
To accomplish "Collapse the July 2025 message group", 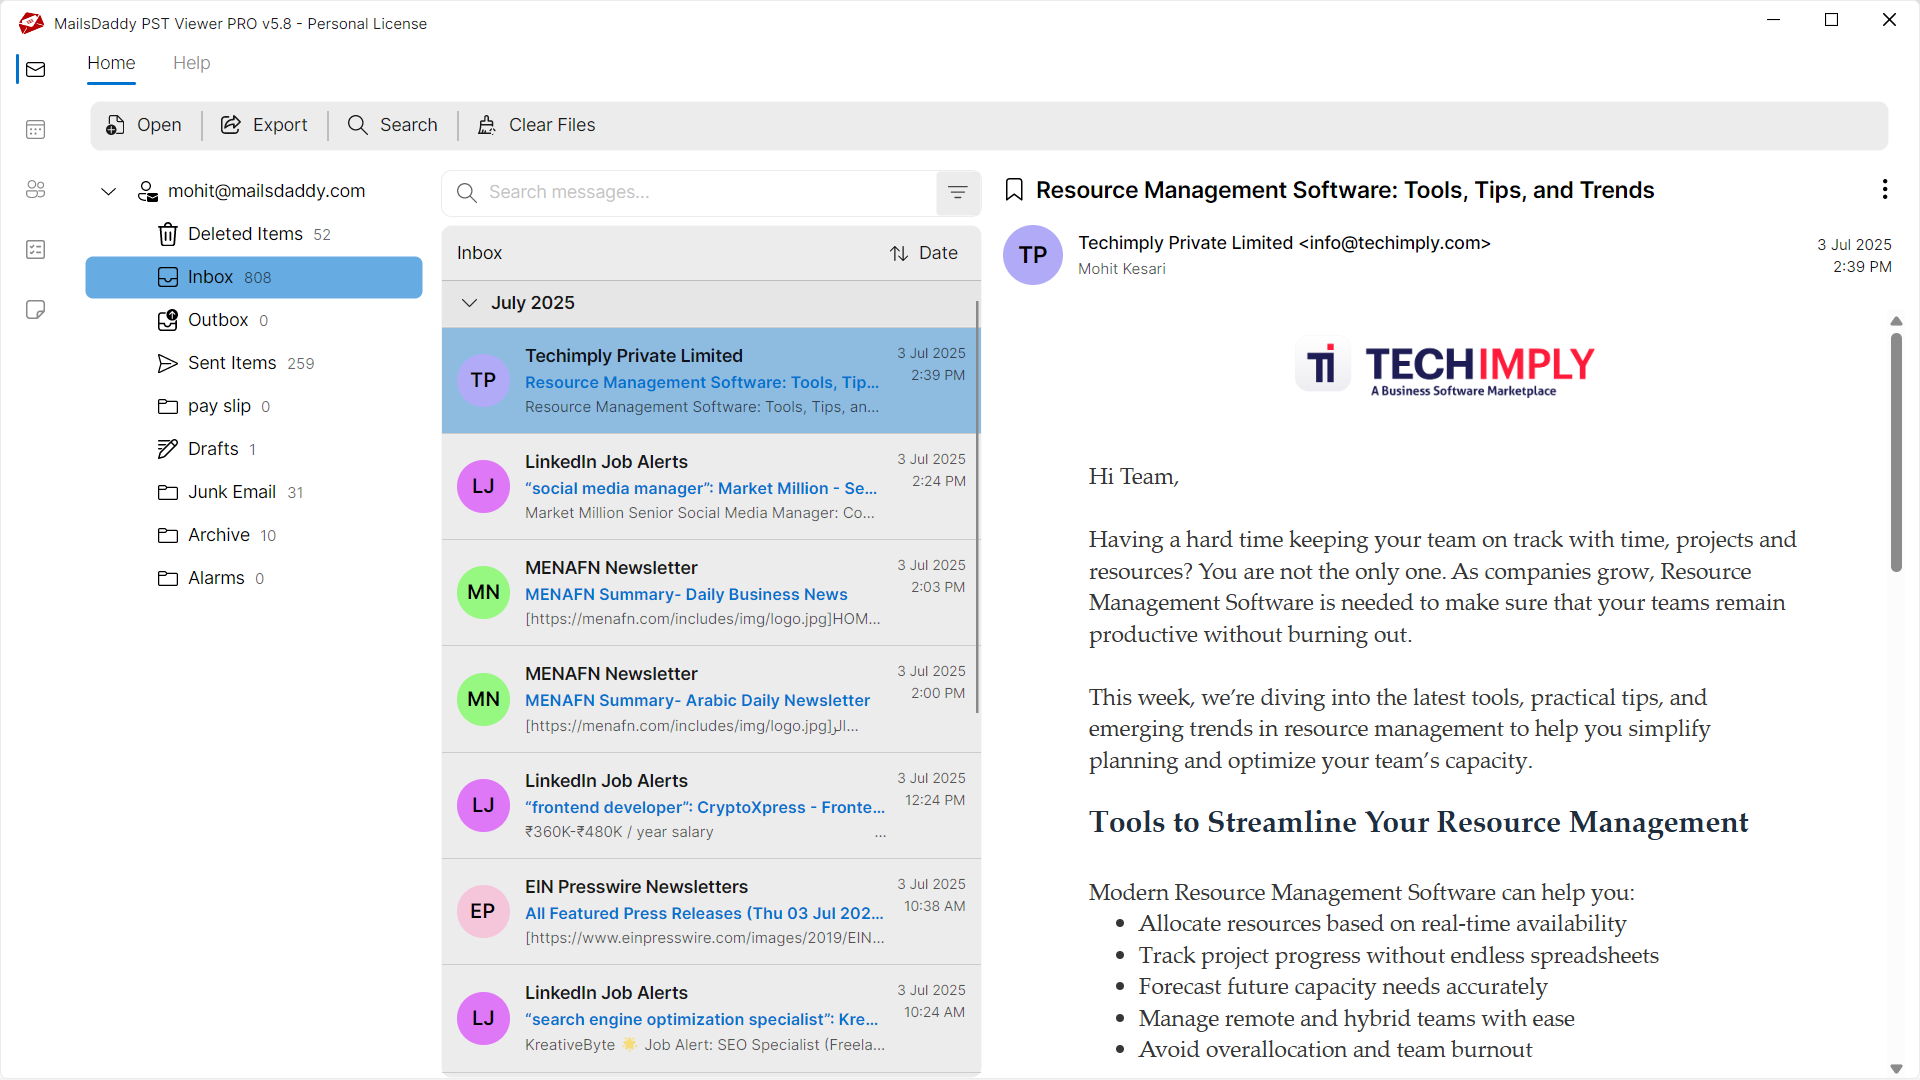I will [469, 303].
